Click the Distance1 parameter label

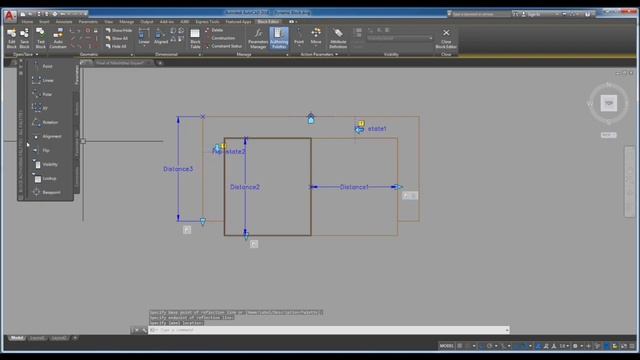(354, 187)
